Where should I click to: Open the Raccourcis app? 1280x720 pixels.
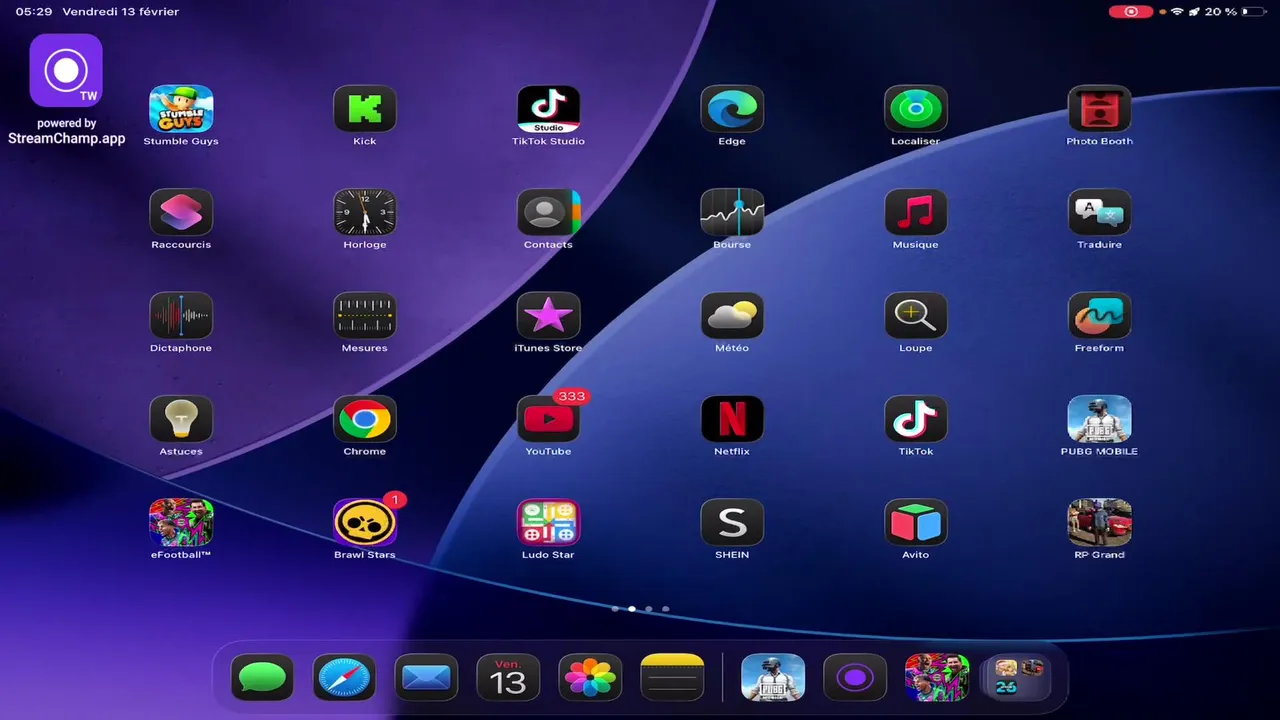[181, 212]
